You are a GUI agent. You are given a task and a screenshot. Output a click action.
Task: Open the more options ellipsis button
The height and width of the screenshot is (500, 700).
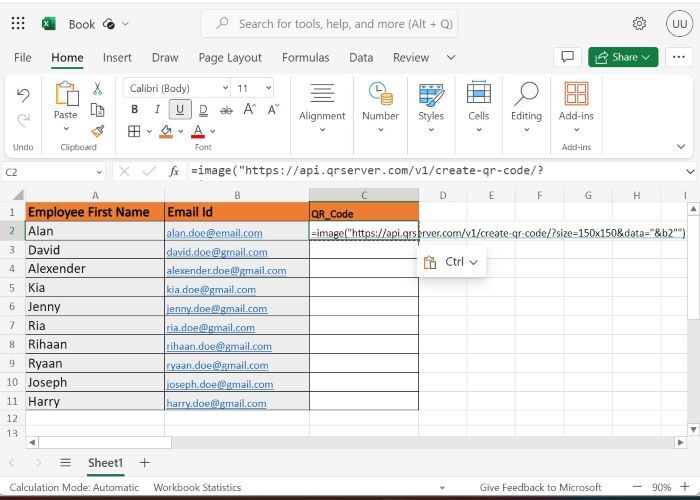pyautogui.click(x=679, y=57)
